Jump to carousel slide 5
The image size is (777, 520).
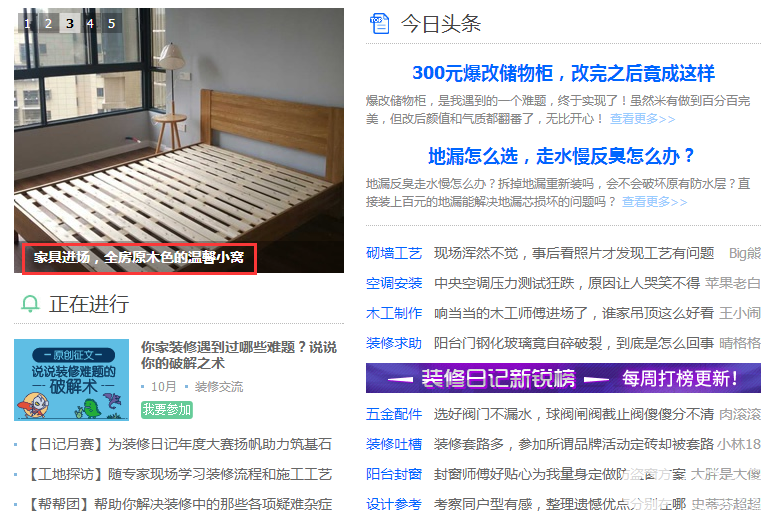tap(112, 23)
